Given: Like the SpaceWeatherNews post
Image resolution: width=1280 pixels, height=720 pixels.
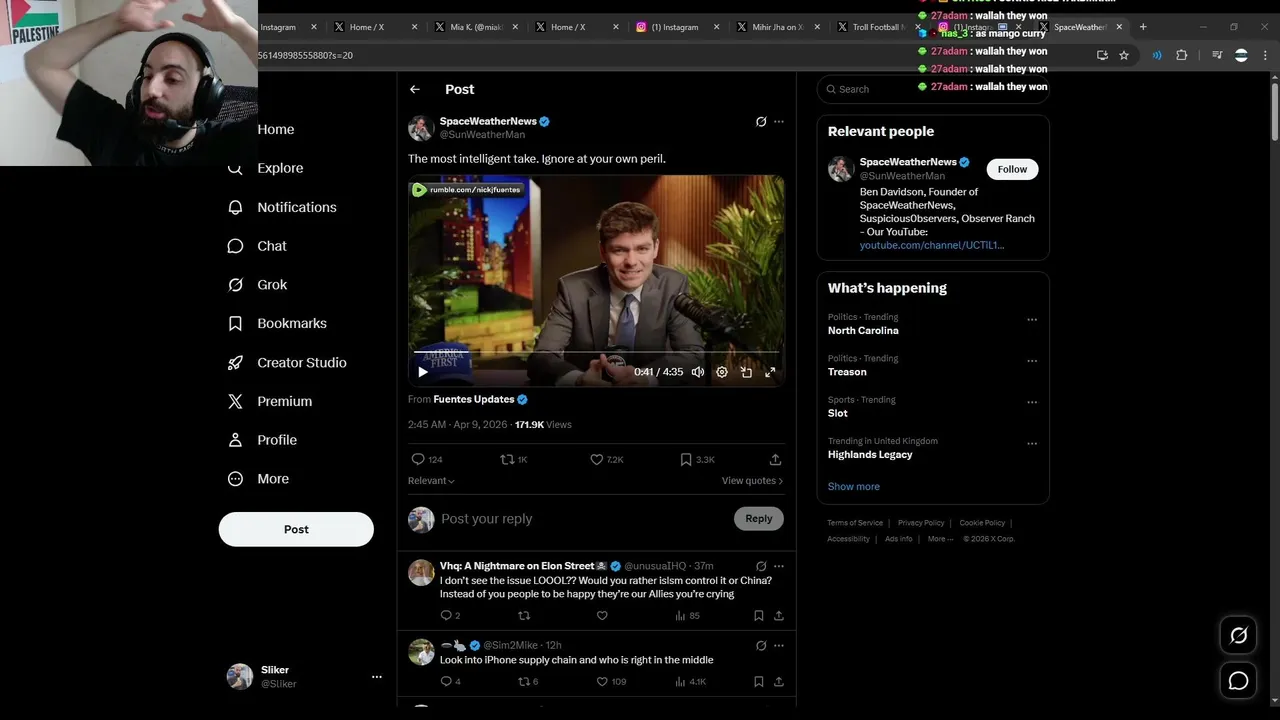Looking at the screenshot, I should (597, 460).
